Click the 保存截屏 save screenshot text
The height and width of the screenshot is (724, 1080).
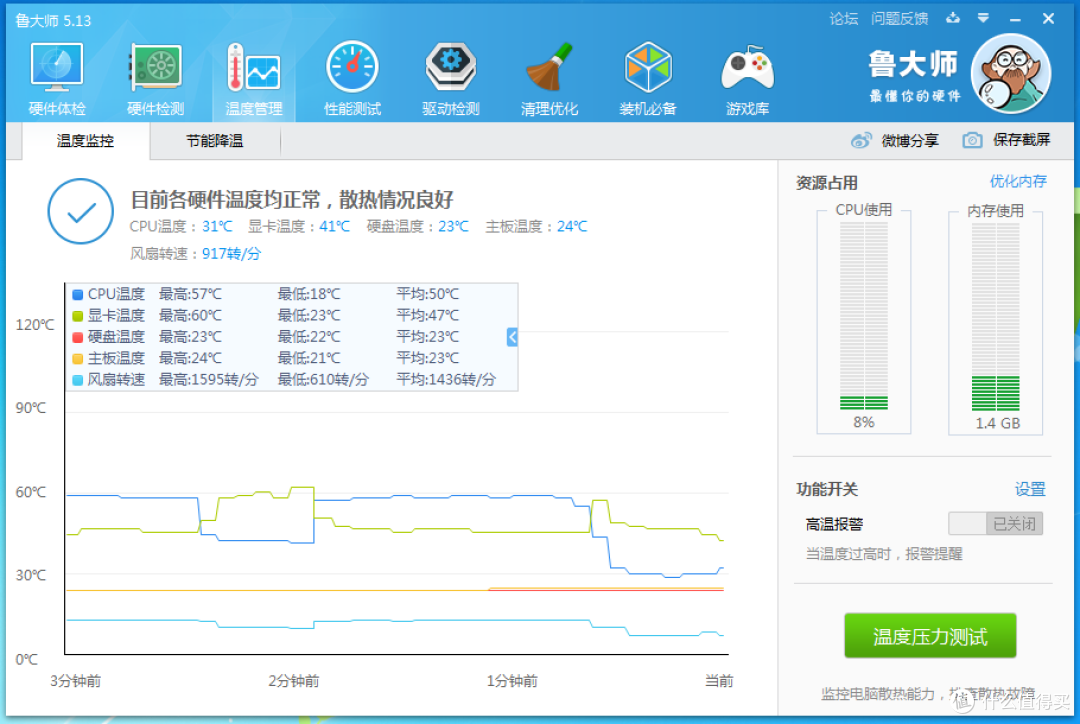pos(1021,140)
